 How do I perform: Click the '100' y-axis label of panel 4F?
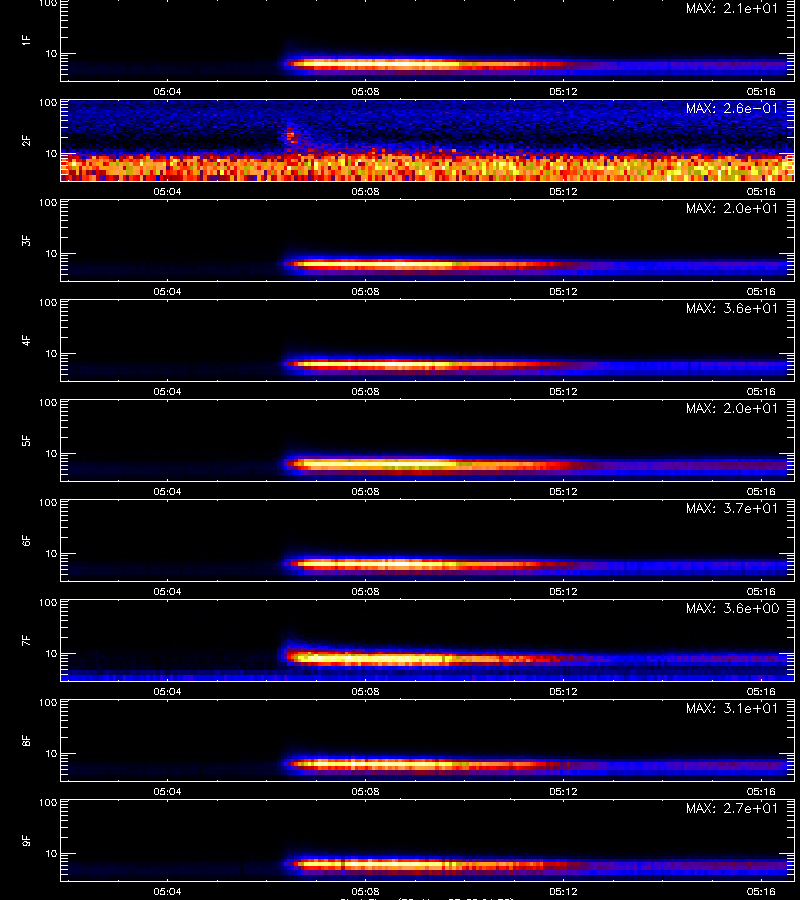[48, 302]
